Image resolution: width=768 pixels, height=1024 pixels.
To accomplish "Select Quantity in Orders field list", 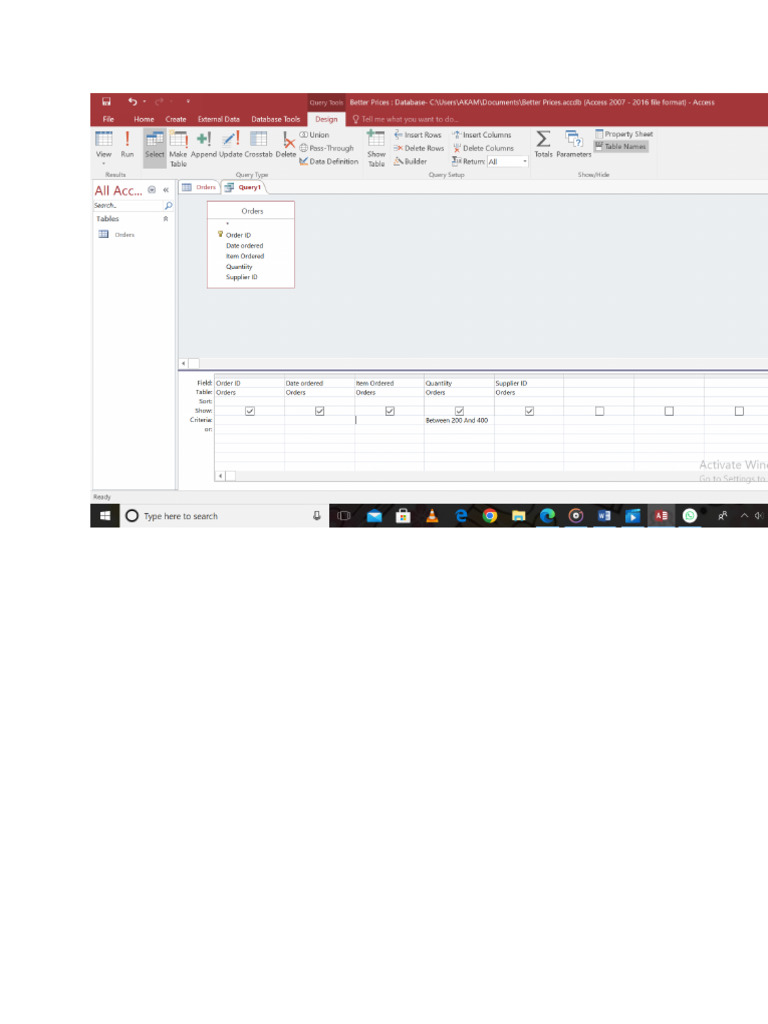I will pos(239,266).
